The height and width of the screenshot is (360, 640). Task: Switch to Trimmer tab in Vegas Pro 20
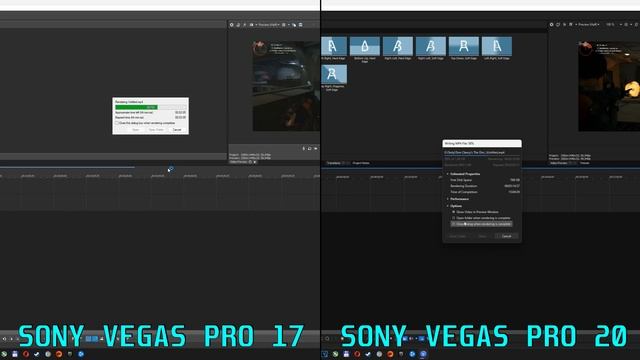click(x=584, y=163)
